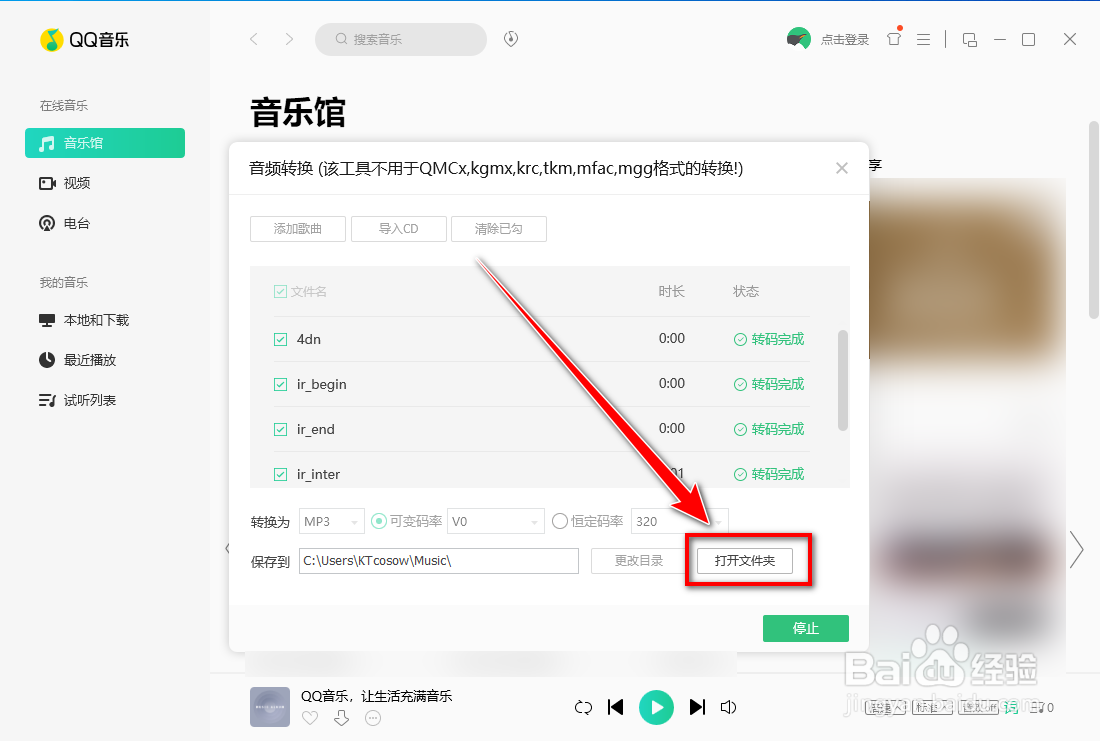Start playback with the green play button

point(657,707)
